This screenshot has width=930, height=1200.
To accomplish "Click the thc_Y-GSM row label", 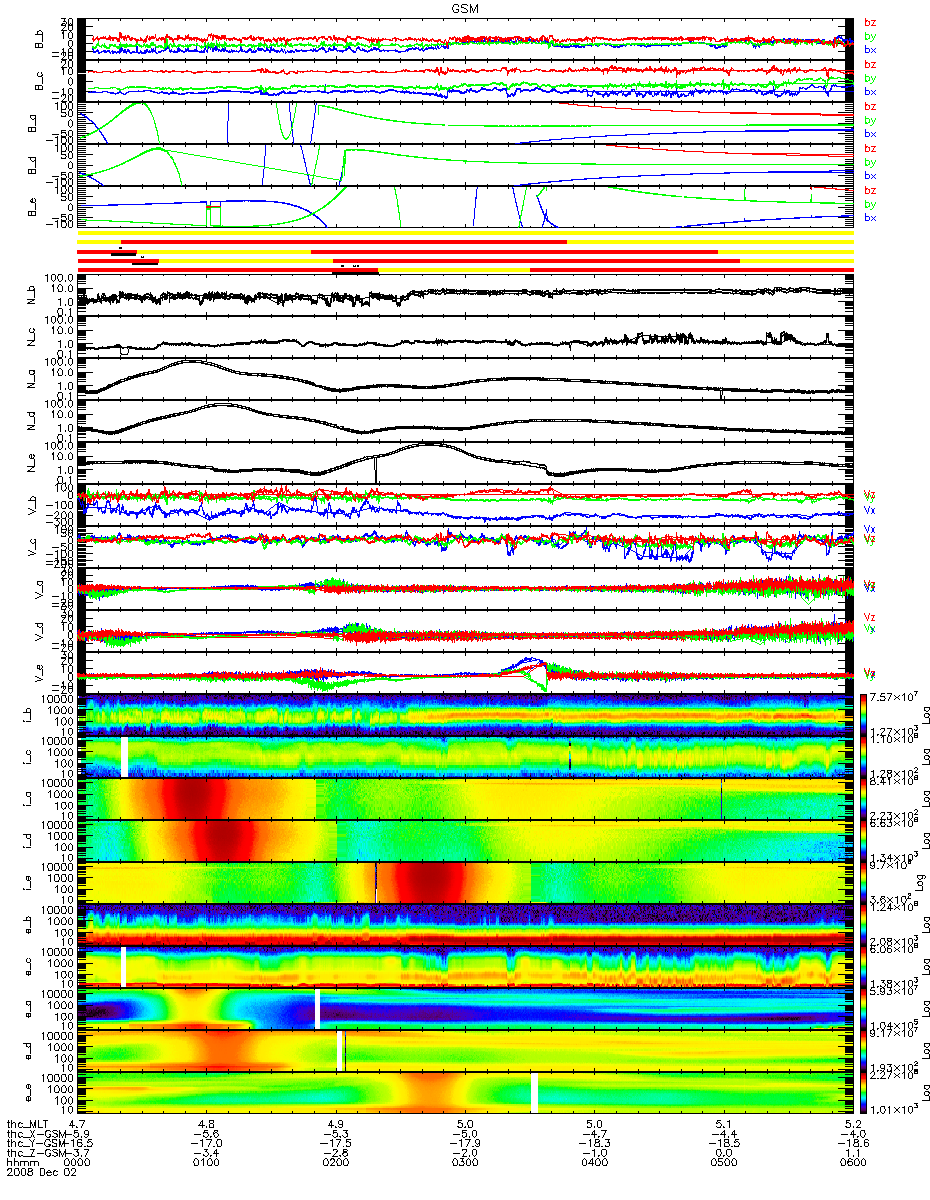I will coord(37,1143).
